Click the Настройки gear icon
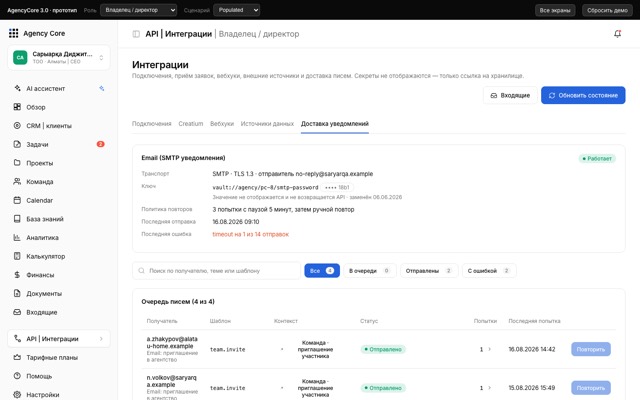Image resolution: width=640 pixels, height=400 pixels. click(17, 395)
